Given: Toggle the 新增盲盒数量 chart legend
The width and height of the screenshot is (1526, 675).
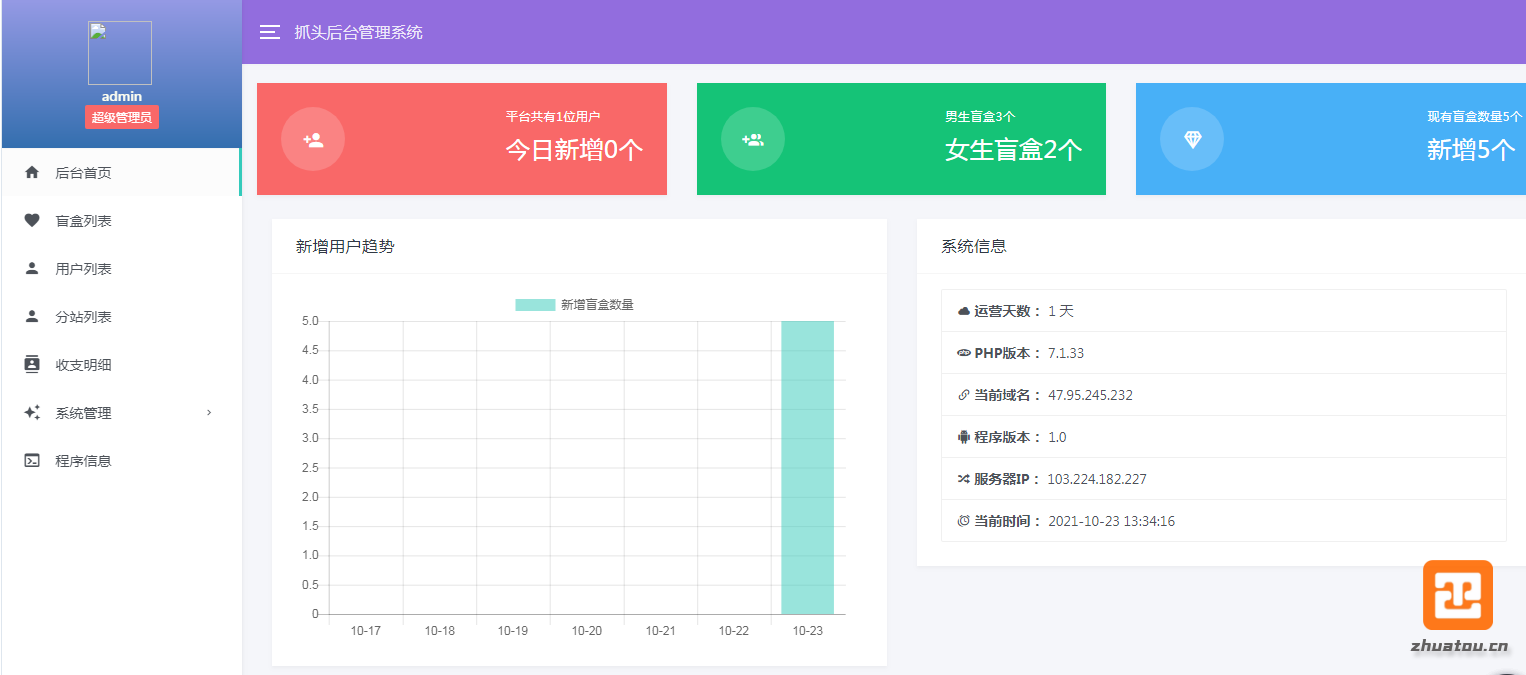Looking at the screenshot, I should tap(575, 305).
